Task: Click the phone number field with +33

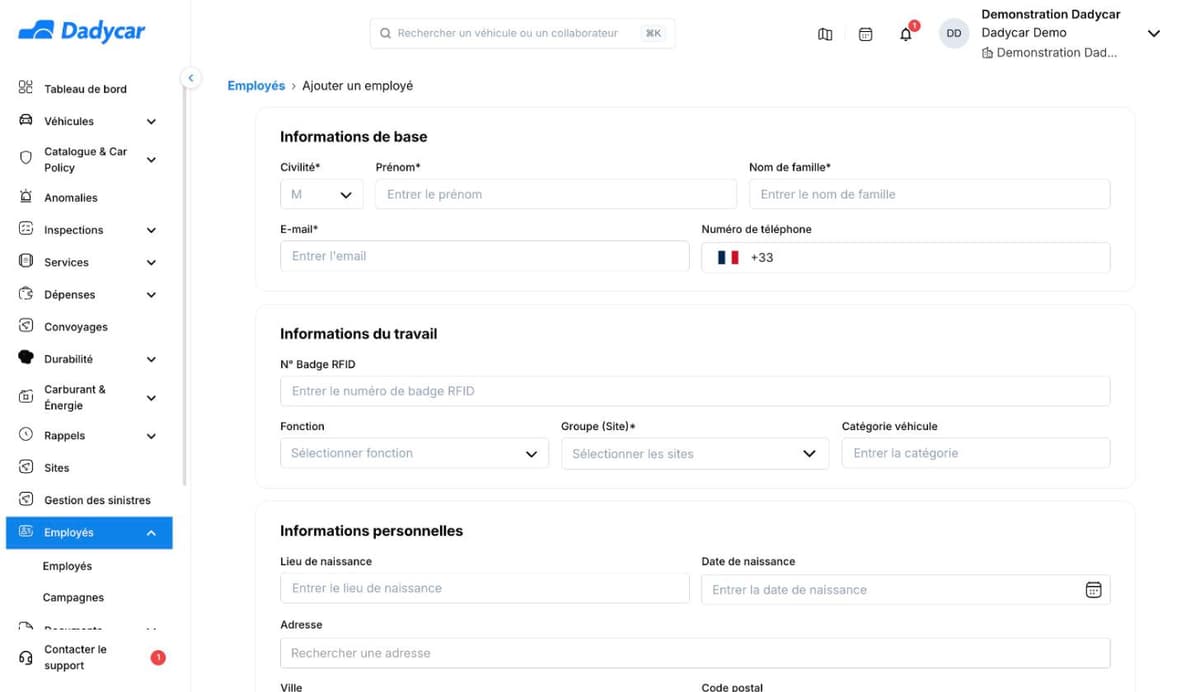Action: [x=906, y=257]
